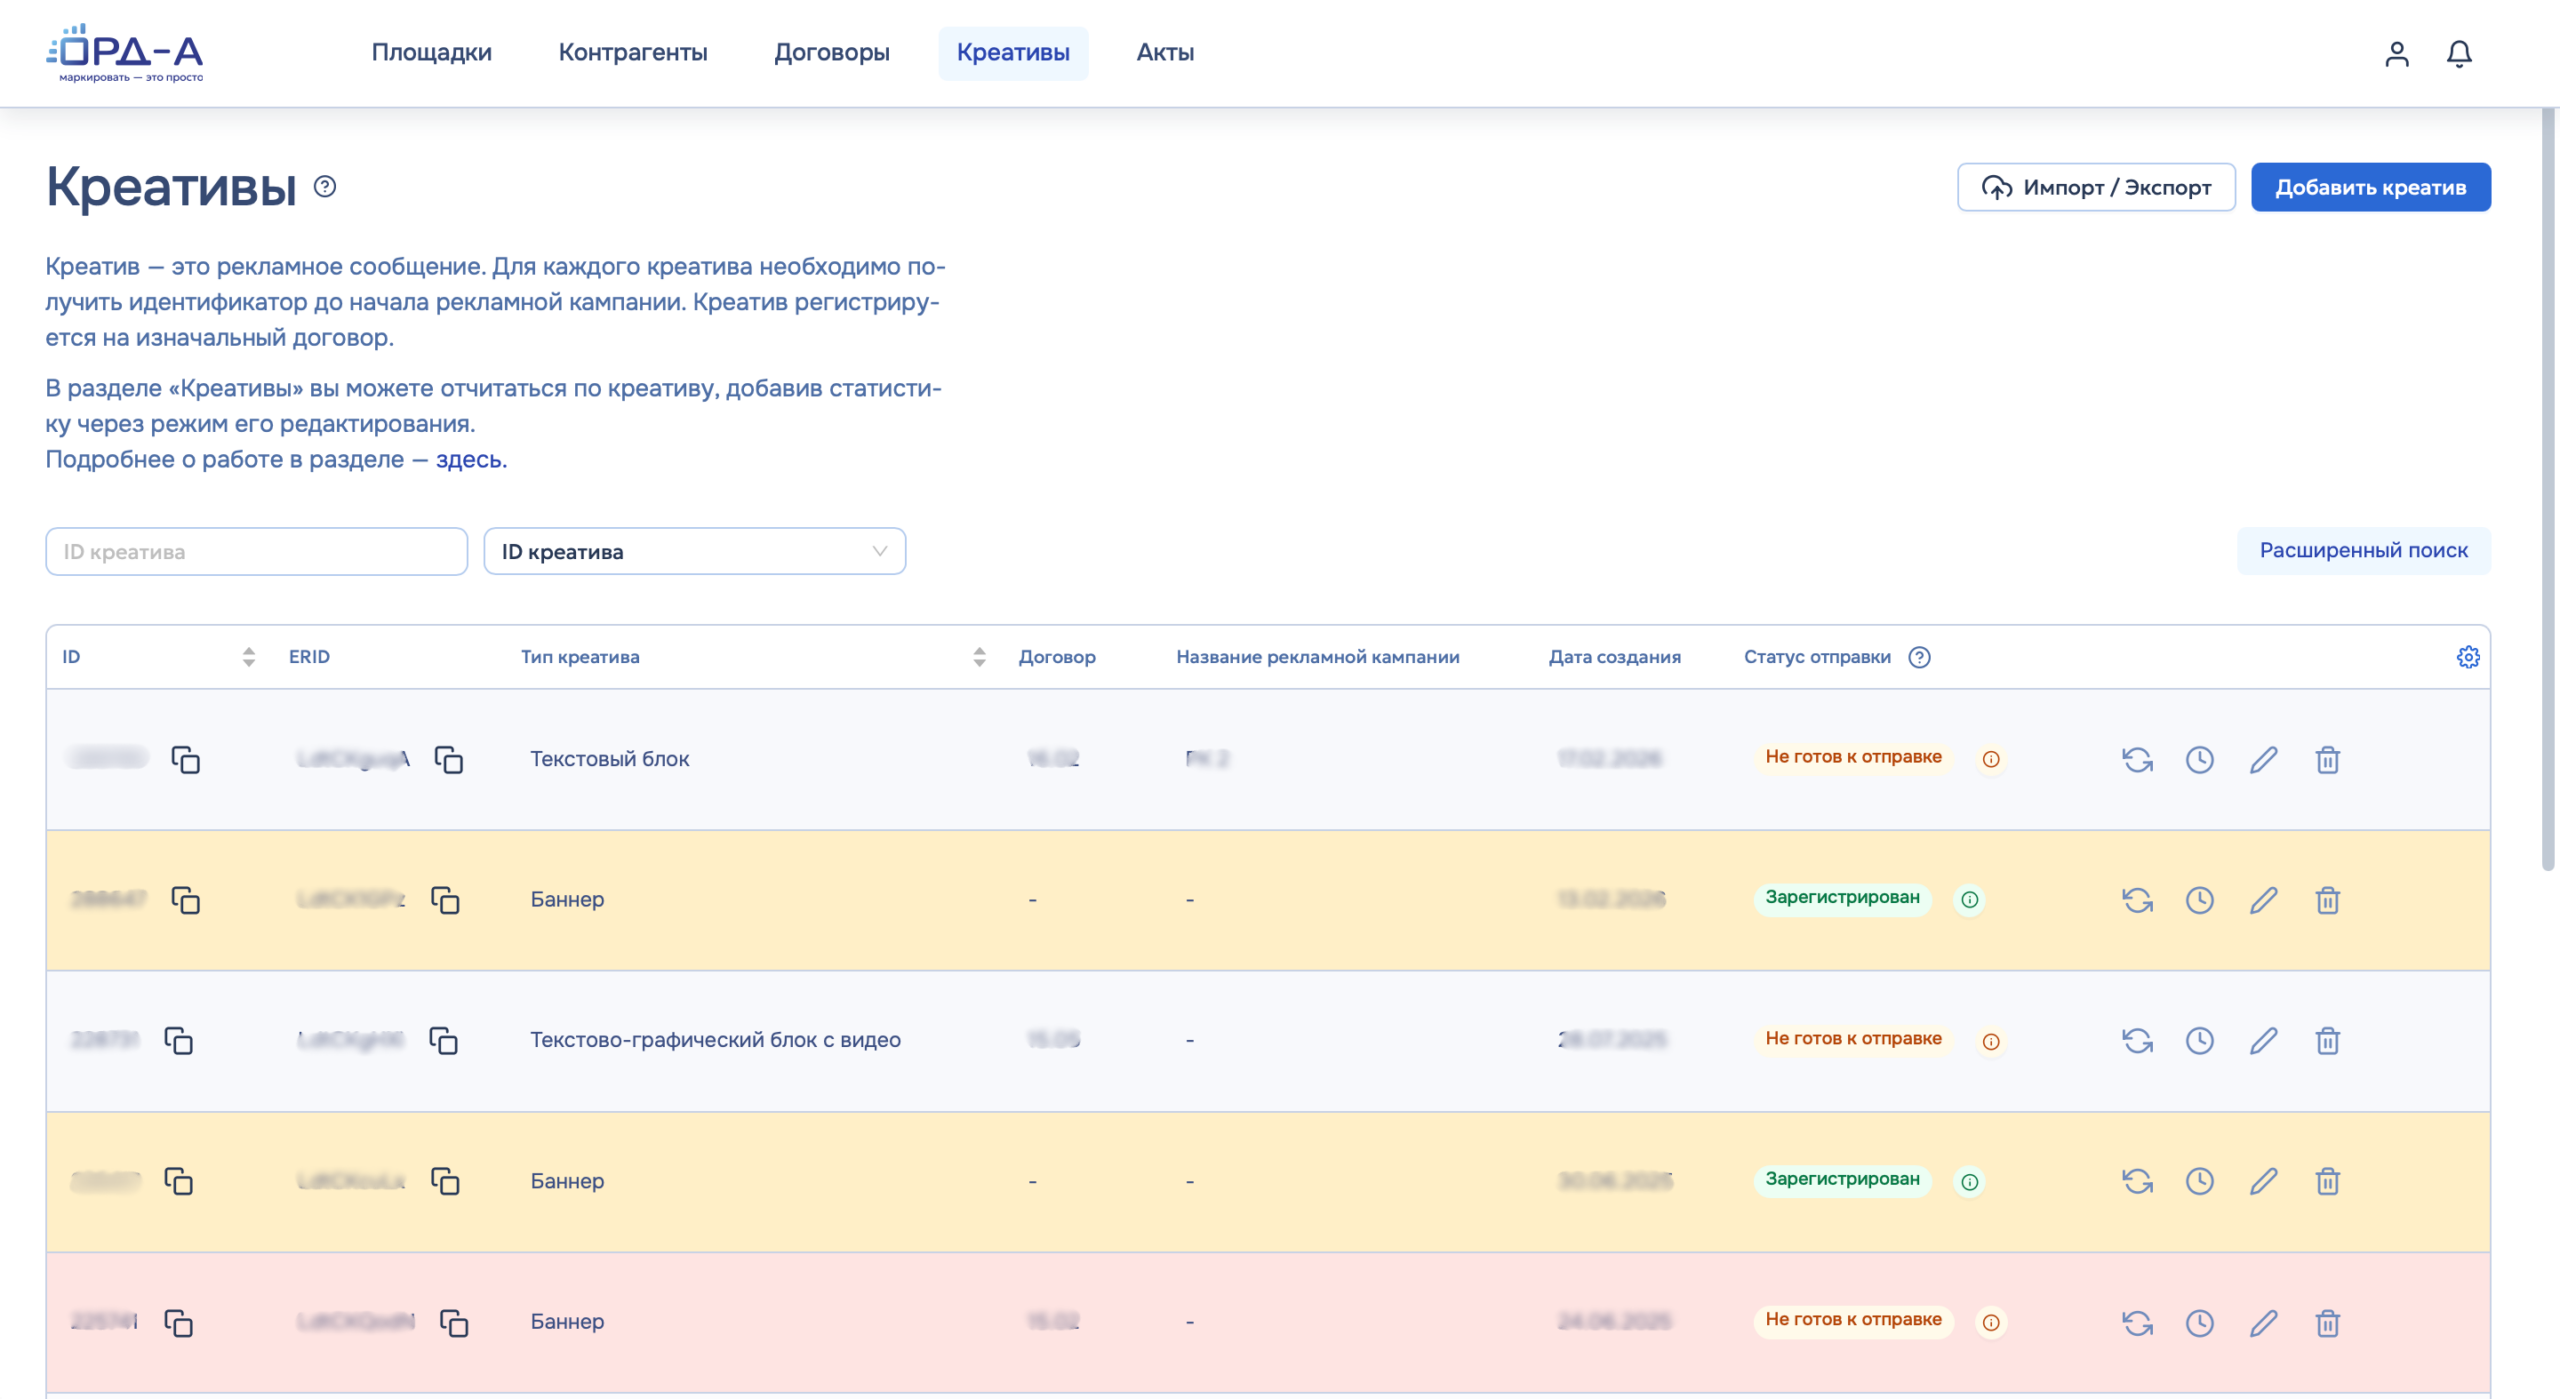View history of Текстовый блок row
This screenshot has height=1399, width=2560.
[x=2199, y=759]
